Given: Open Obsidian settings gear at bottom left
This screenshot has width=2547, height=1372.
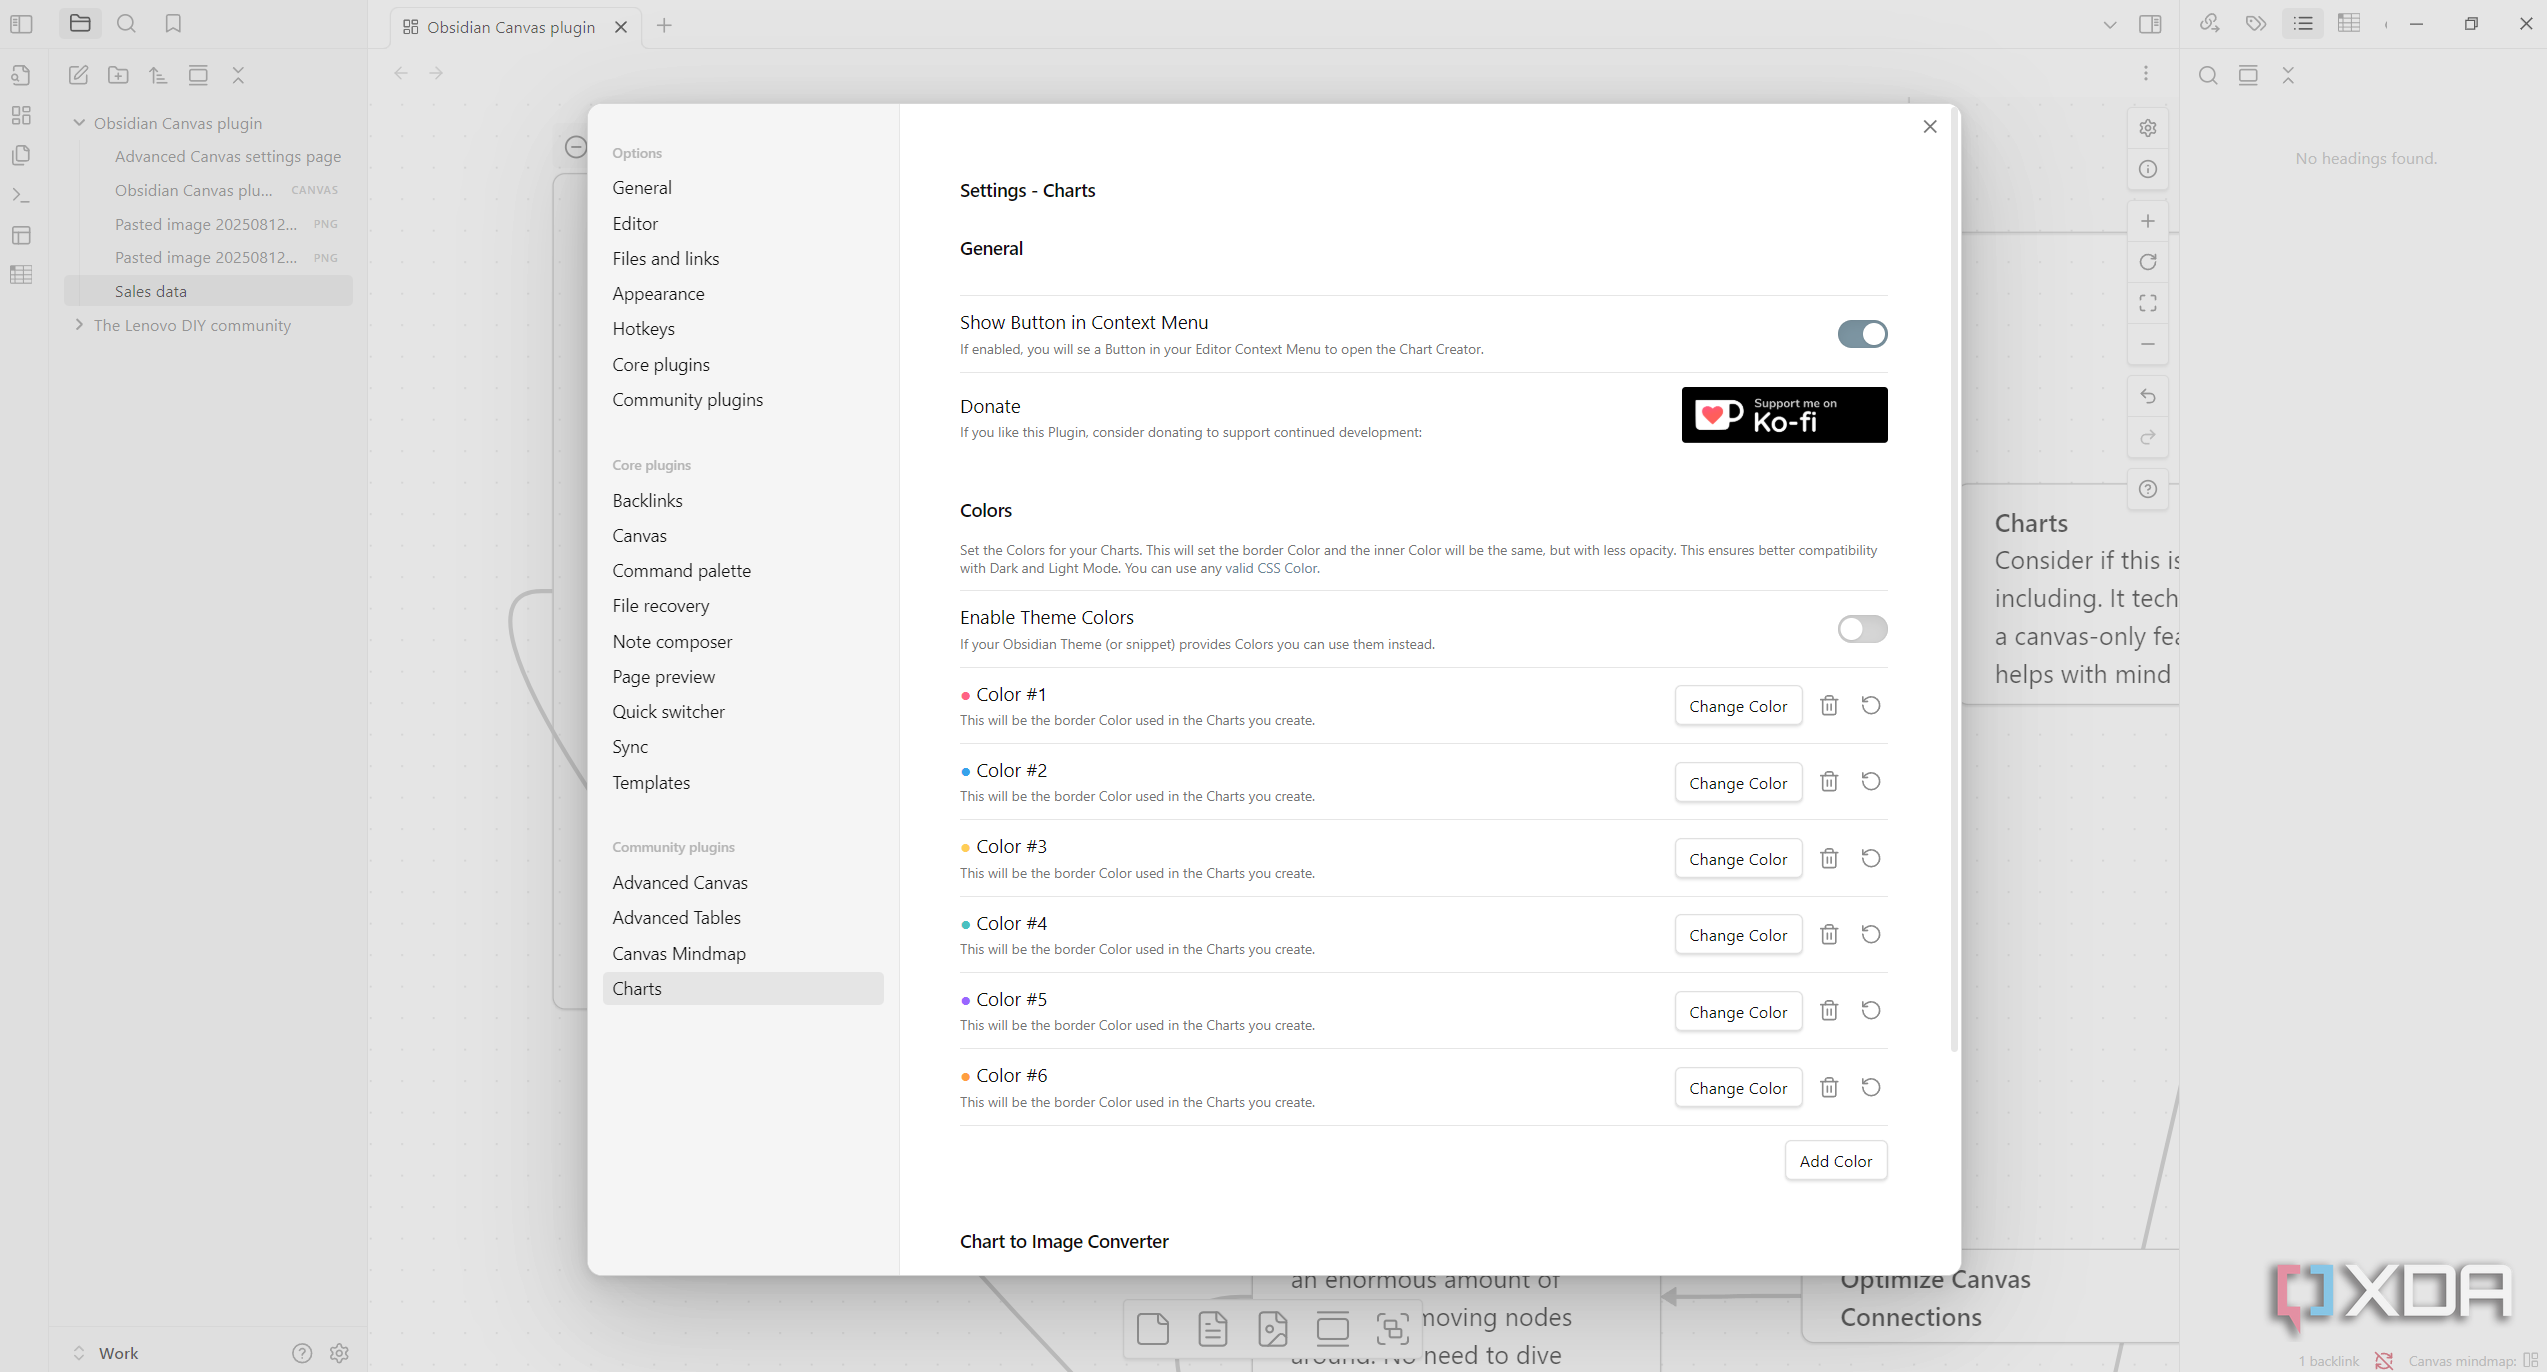Looking at the screenshot, I should 339,1353.
